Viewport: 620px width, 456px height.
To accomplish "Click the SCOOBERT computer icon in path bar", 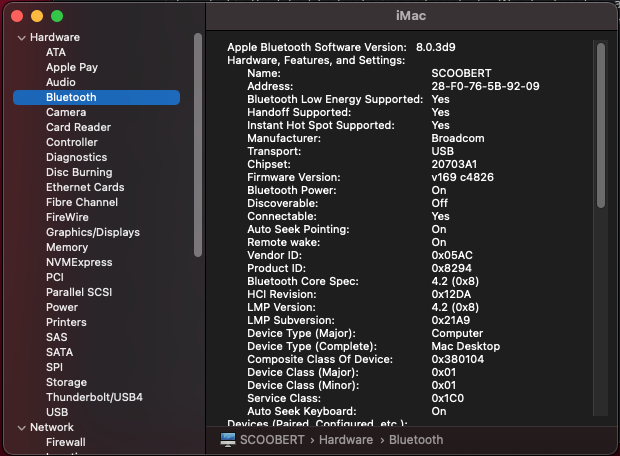I will (x=227, y=440).
